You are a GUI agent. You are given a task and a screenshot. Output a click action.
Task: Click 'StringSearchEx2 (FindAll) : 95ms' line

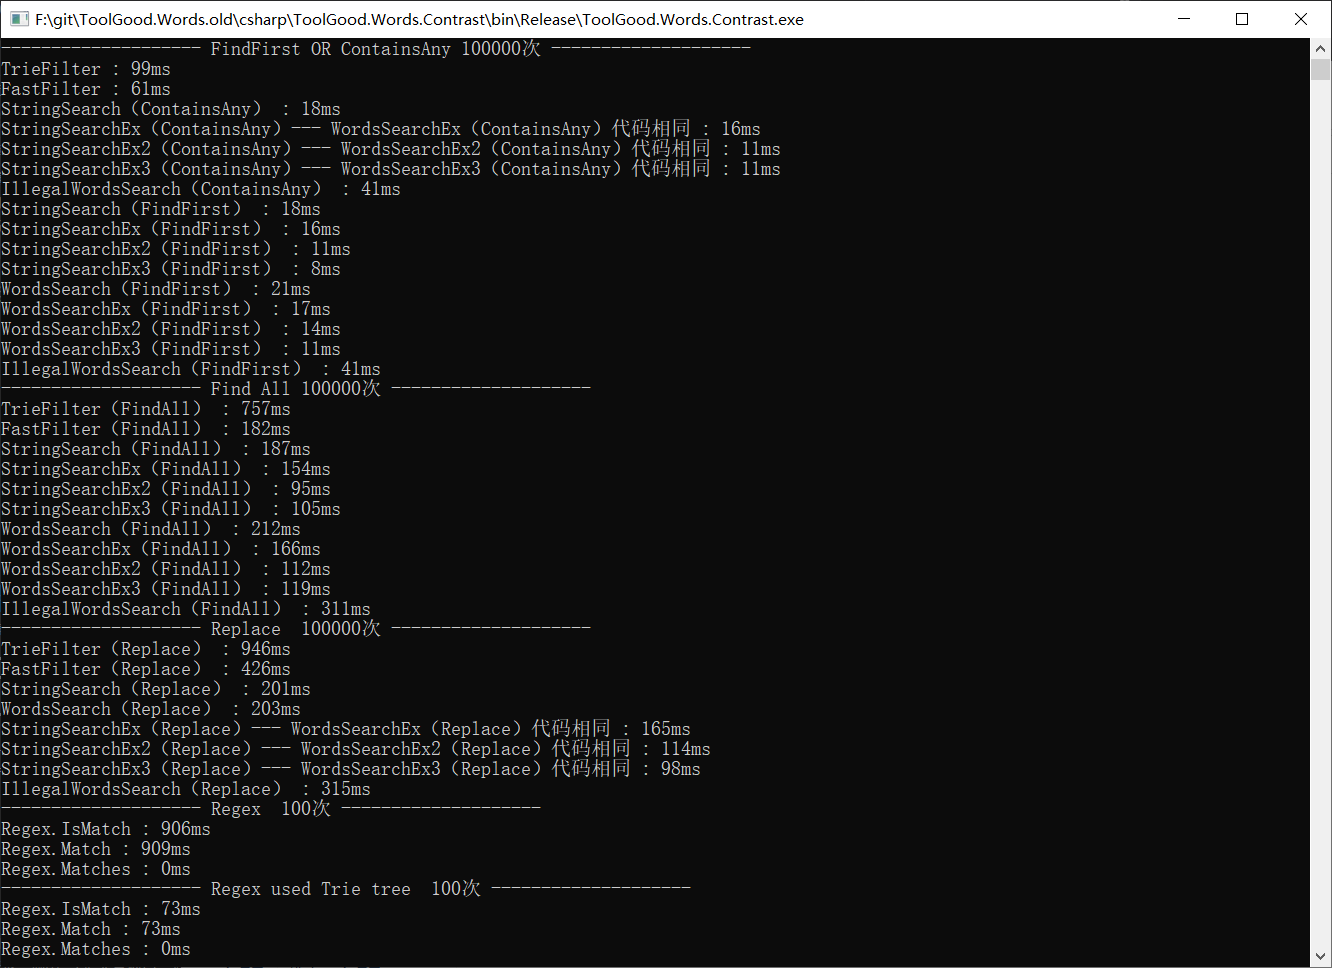tap(166, 489)
